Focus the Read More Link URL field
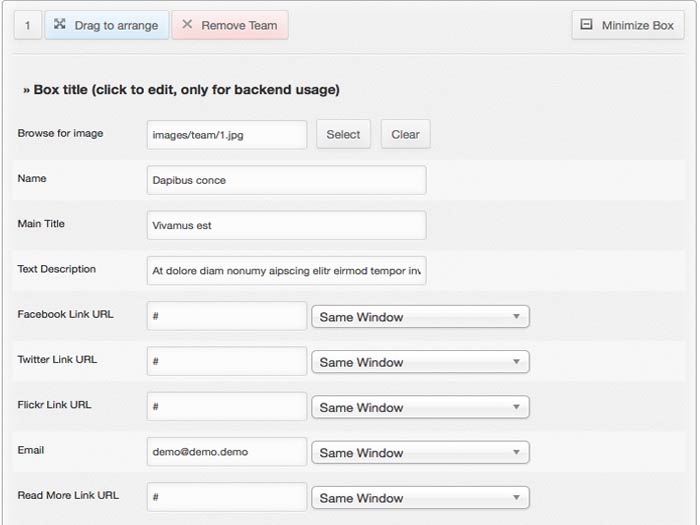Screen dimensions: 700x525 [x=226, y=497]
